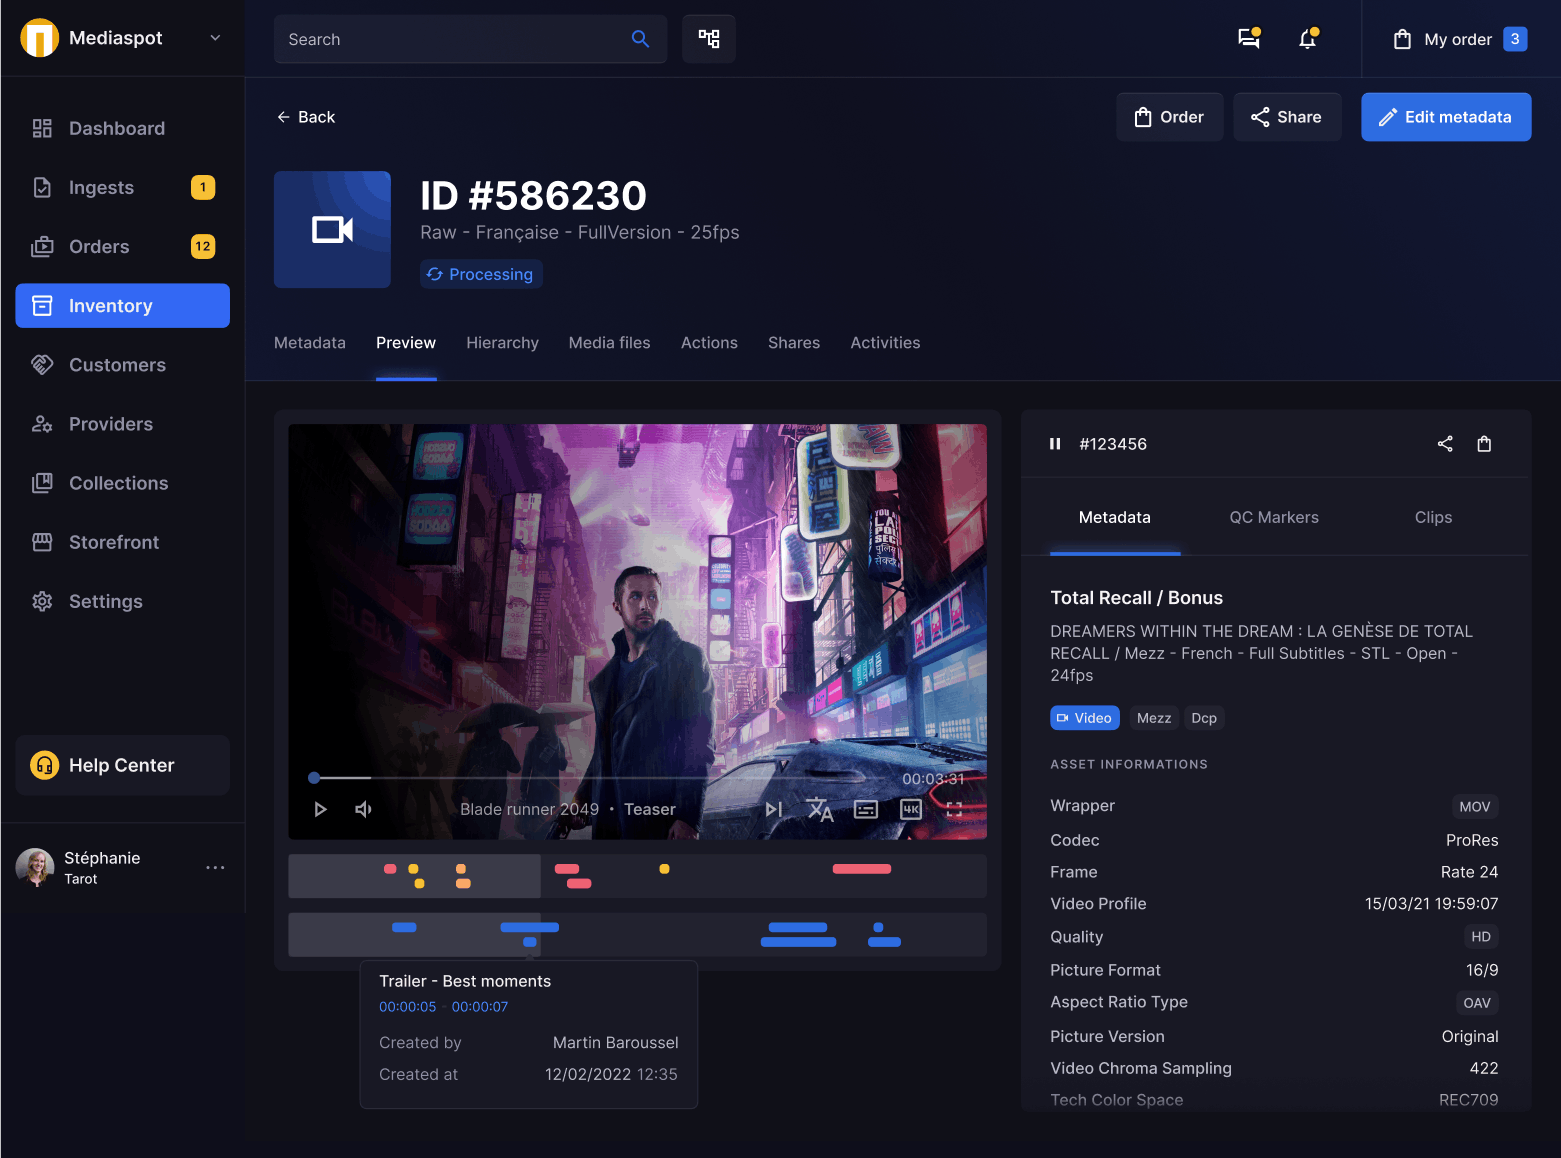Enter fullscreen mode
Image resolution: width=1561 pixels, height=1158 pixels.
click(954, 809)
